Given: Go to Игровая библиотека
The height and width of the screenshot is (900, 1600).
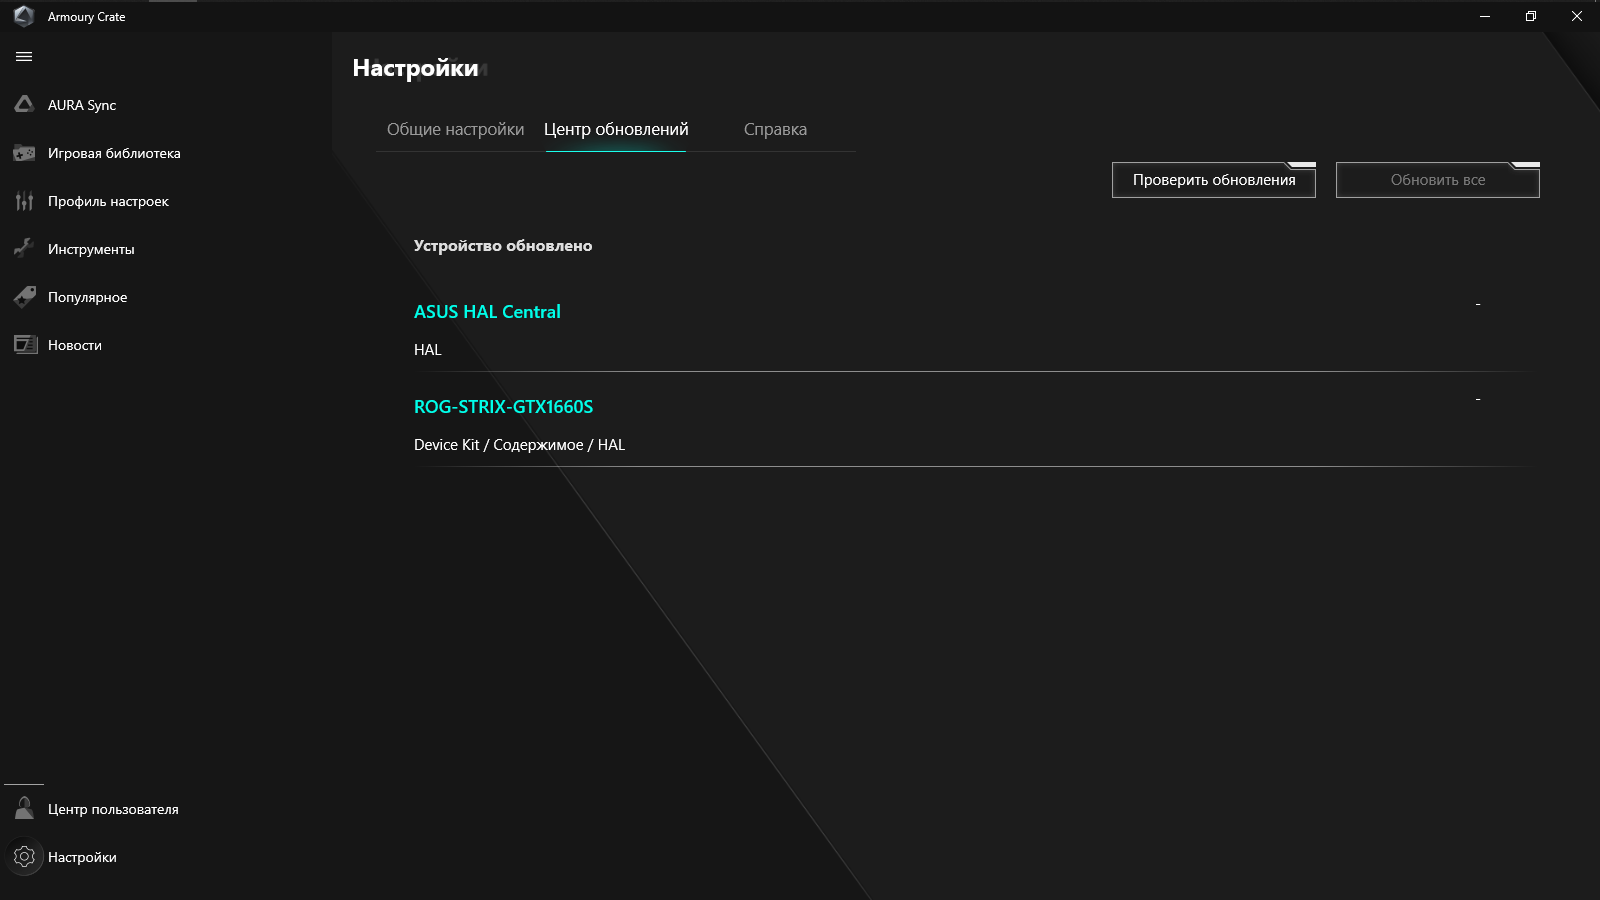Looking at the screenshot, I should click(114, 153).
